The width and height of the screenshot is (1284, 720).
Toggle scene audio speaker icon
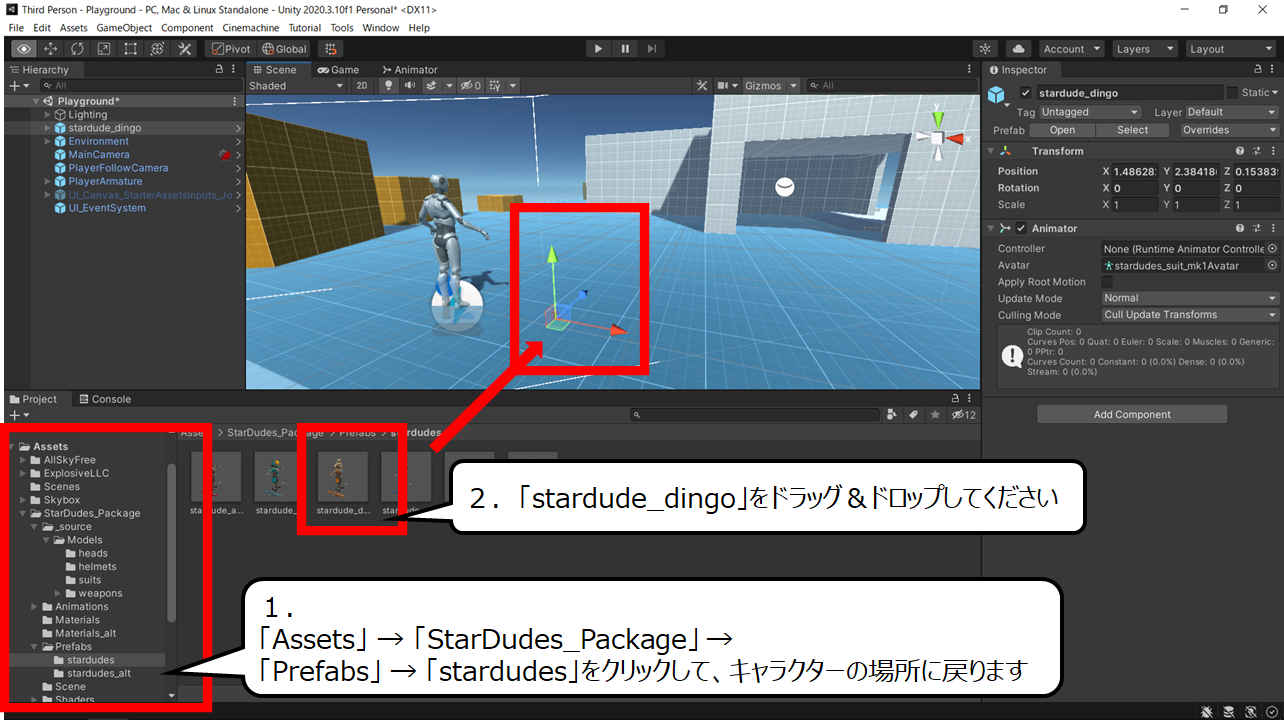point(409,86)
